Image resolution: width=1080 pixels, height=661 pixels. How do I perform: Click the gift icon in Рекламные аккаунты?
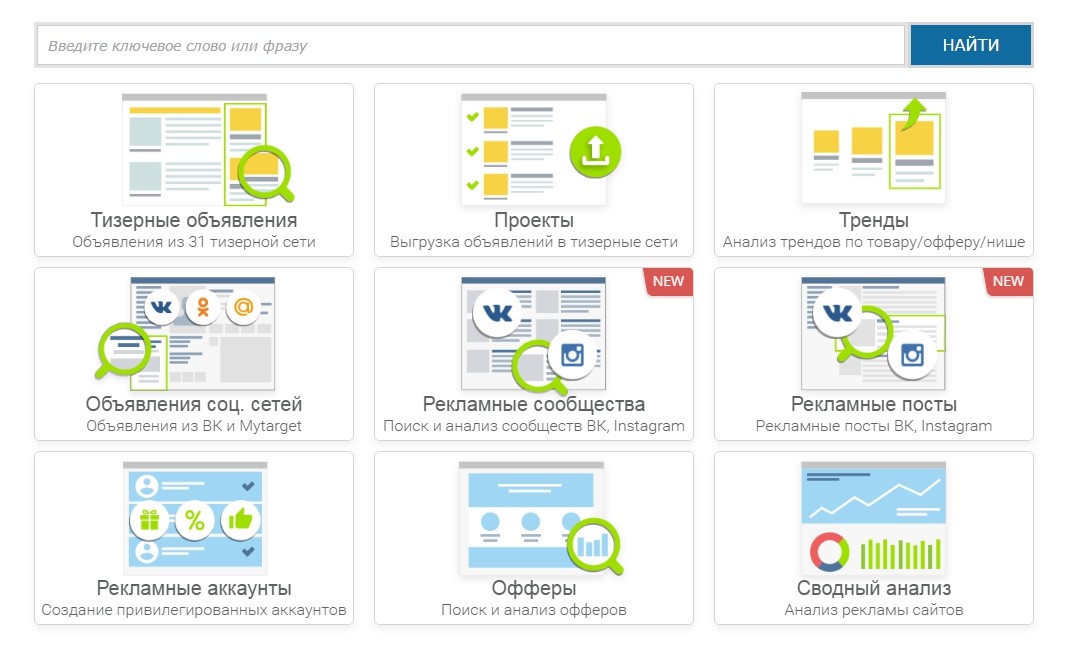tap(149, 519)
